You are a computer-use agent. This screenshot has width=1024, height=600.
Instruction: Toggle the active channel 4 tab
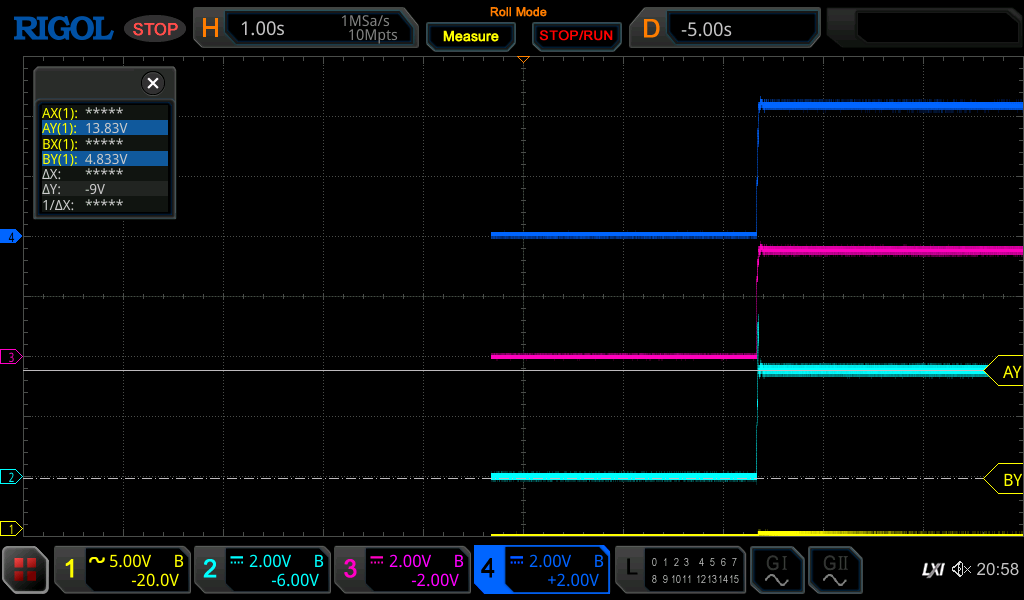[x=541, y=569]
